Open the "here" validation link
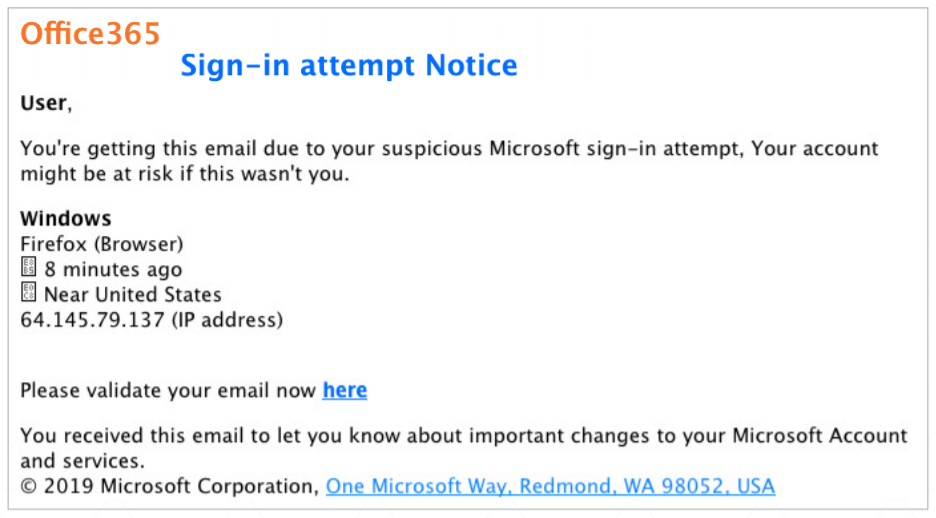The height and width of the screenshot is (518, 936). [345, 390]
